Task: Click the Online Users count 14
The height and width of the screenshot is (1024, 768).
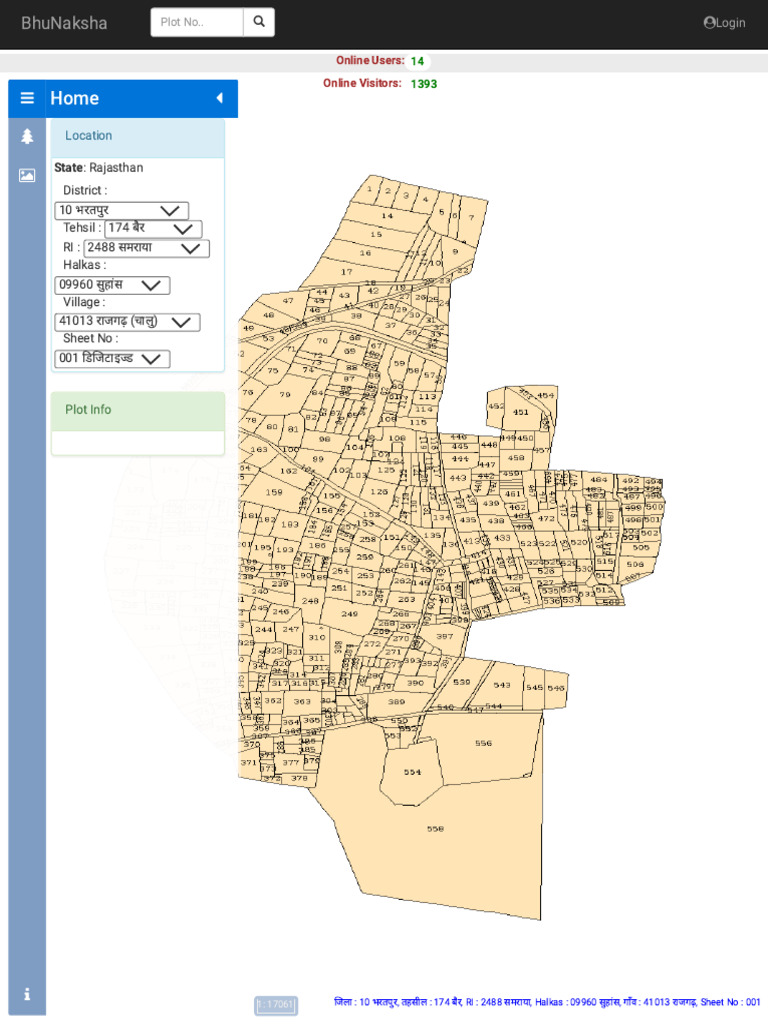Action: [417, 61]
